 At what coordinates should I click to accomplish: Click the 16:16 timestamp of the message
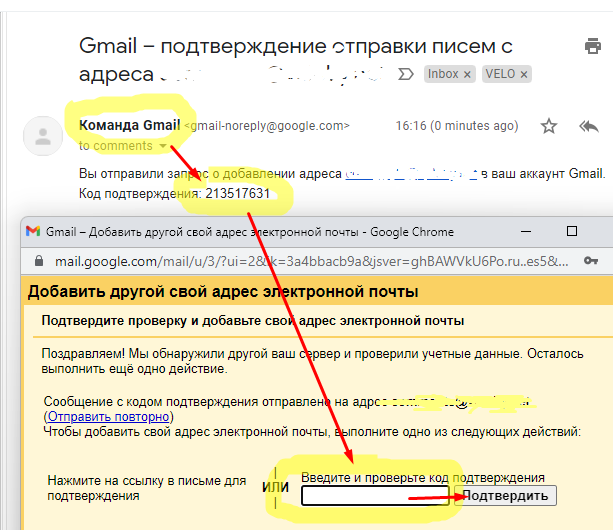pos(457,126)
